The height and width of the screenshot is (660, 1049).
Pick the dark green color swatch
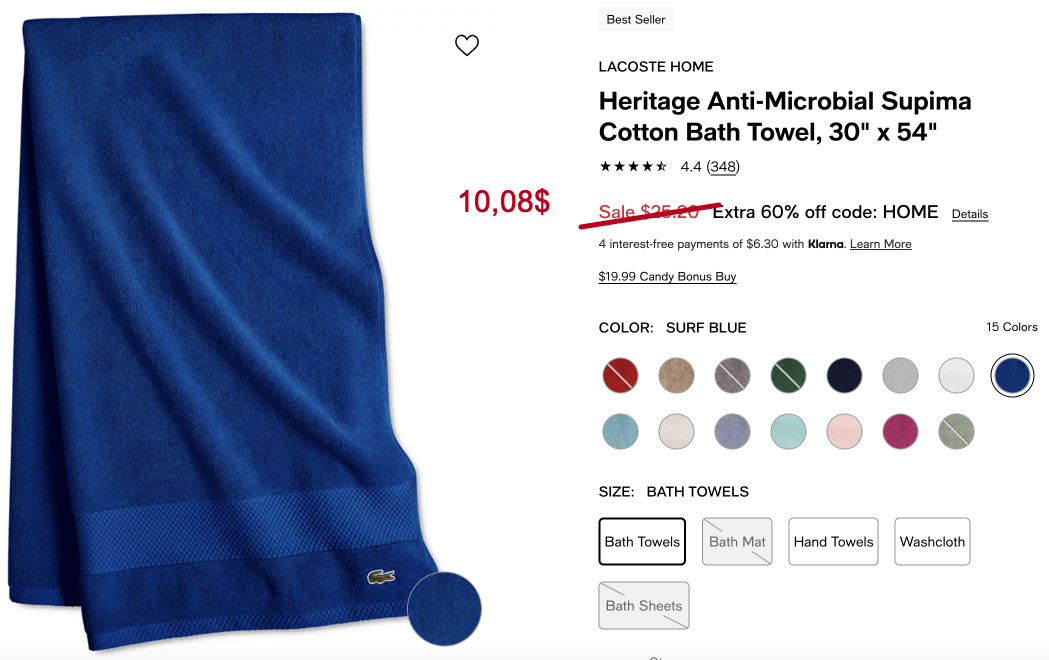(788, 376)
